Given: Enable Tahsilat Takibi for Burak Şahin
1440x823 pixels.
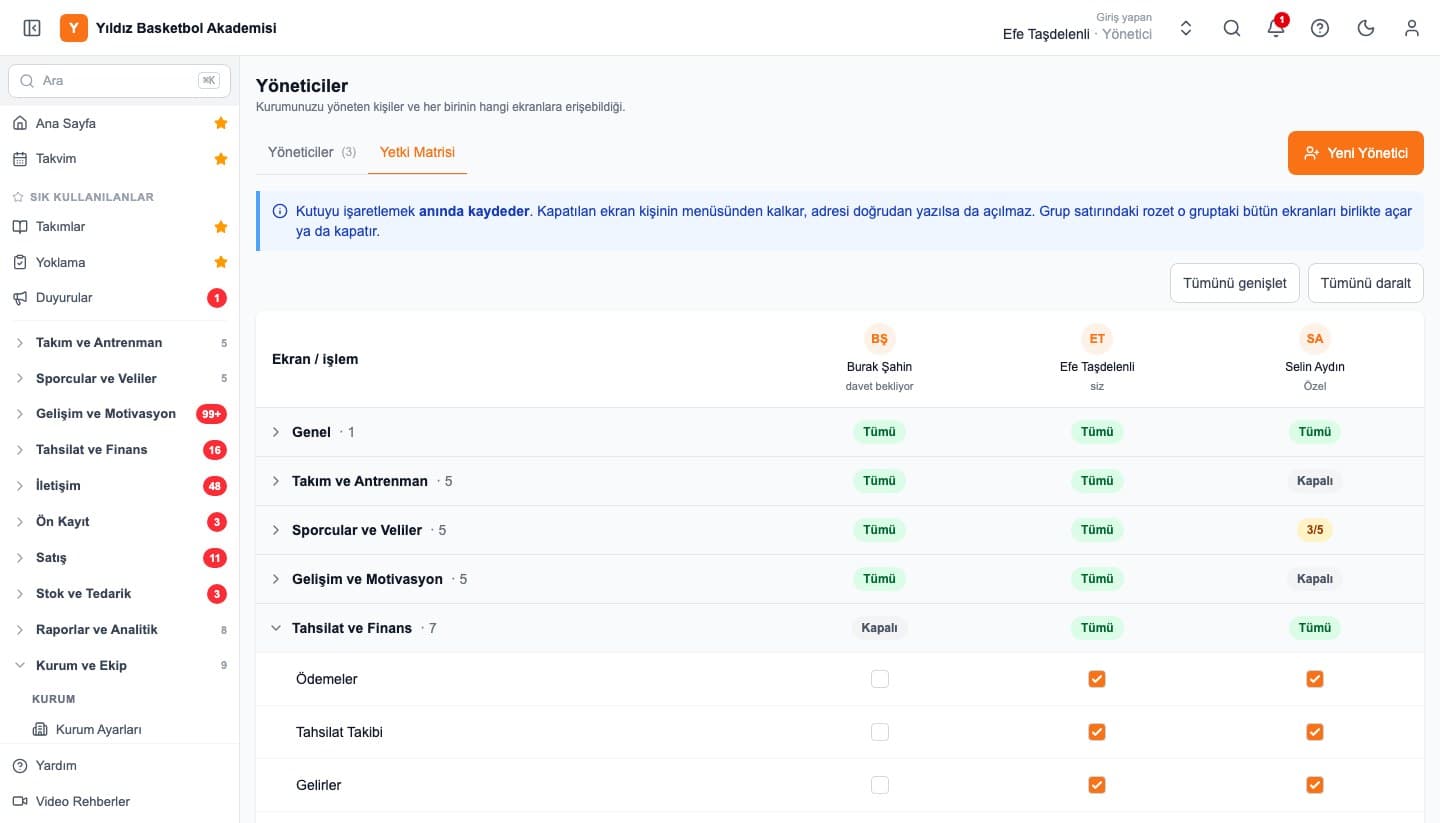Looking at the screenshot, I should [x=880, y=732].
